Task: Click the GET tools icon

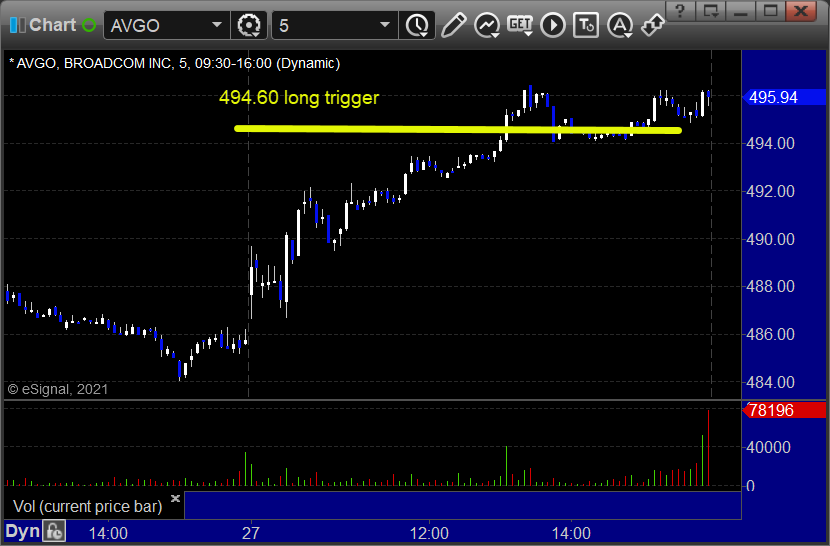Action: 520,25
